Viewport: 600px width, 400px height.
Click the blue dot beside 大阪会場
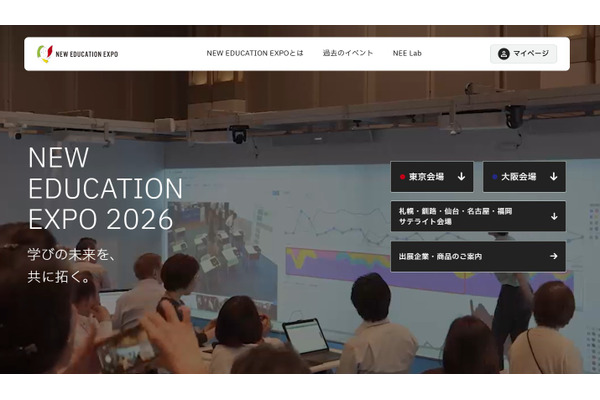coord(495,177)
